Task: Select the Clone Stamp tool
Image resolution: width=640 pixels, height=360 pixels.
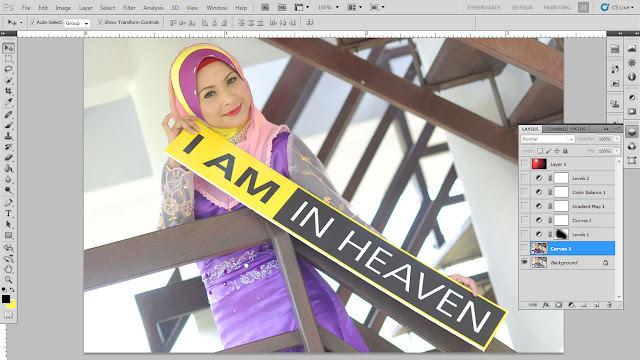Action: coord(8,136)
